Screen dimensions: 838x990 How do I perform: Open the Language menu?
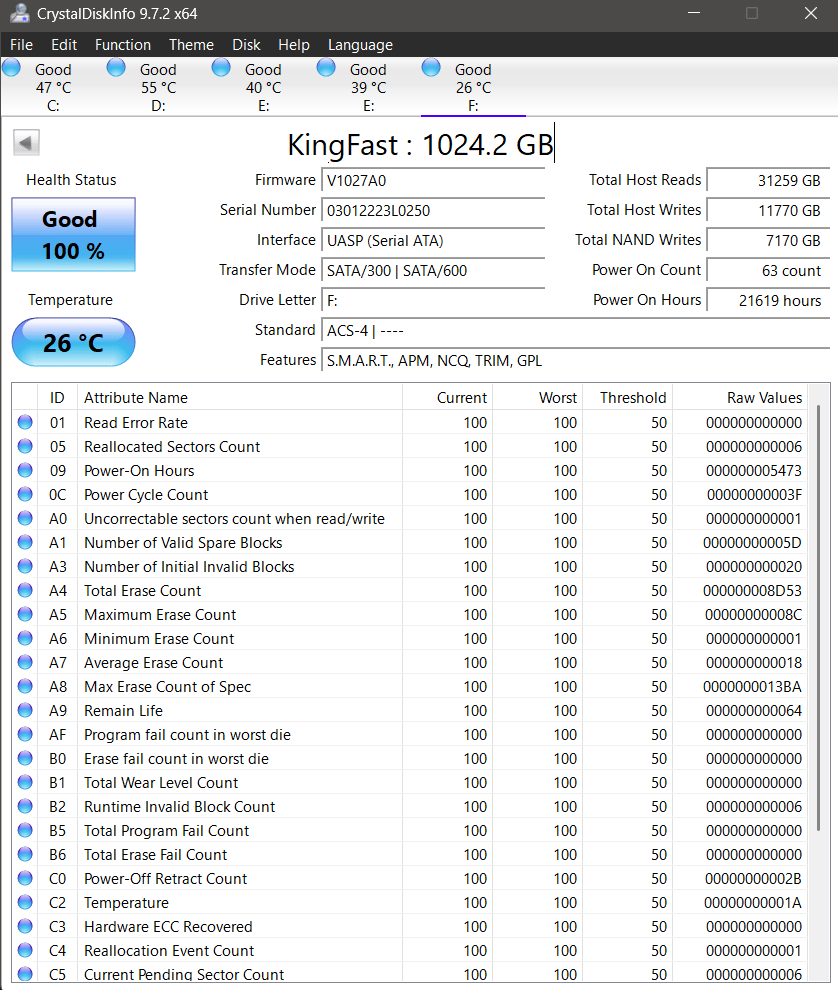click(x=360, y=45)
